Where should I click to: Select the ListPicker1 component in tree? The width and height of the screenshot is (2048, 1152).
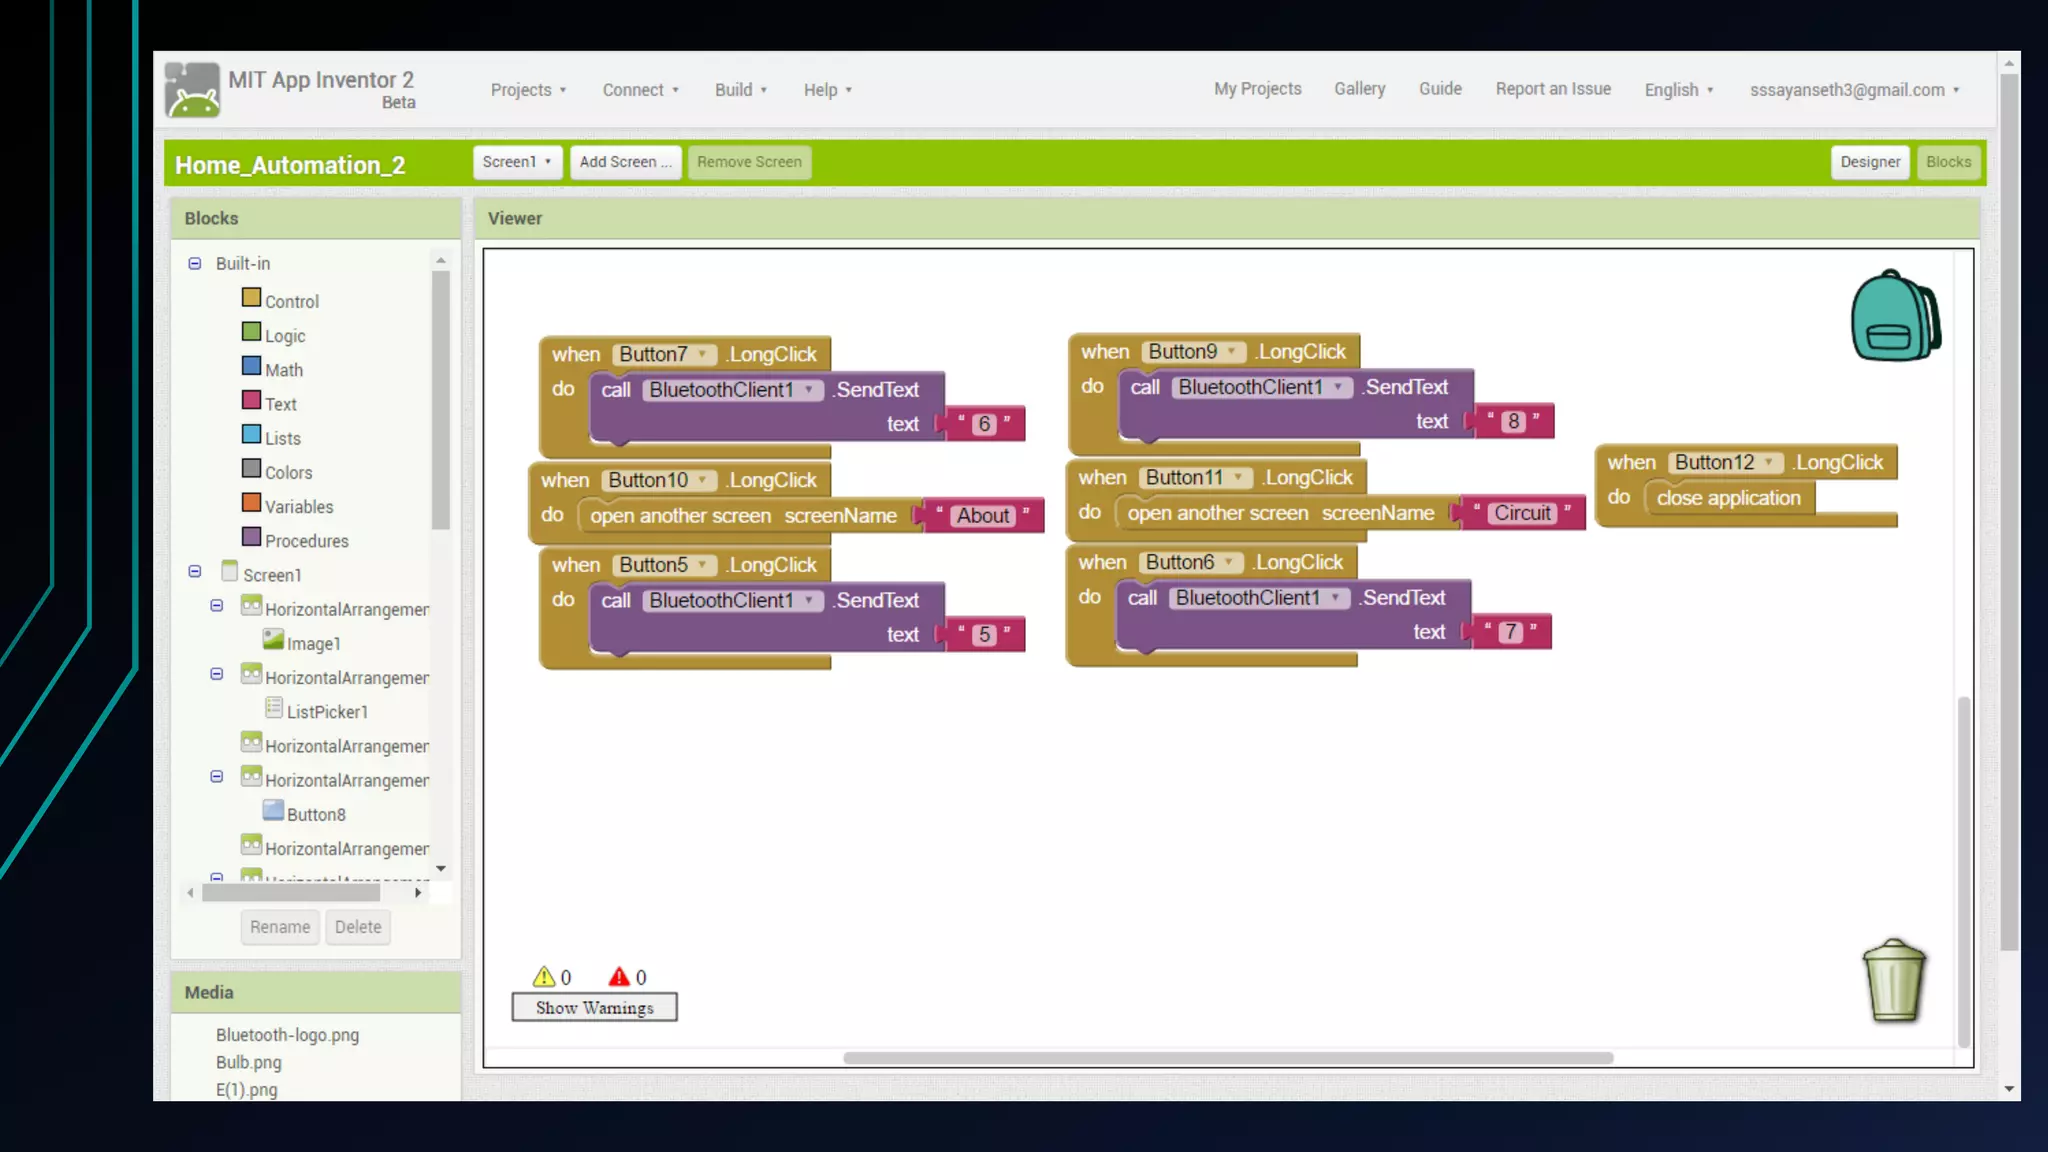click(x=326, y=711)
